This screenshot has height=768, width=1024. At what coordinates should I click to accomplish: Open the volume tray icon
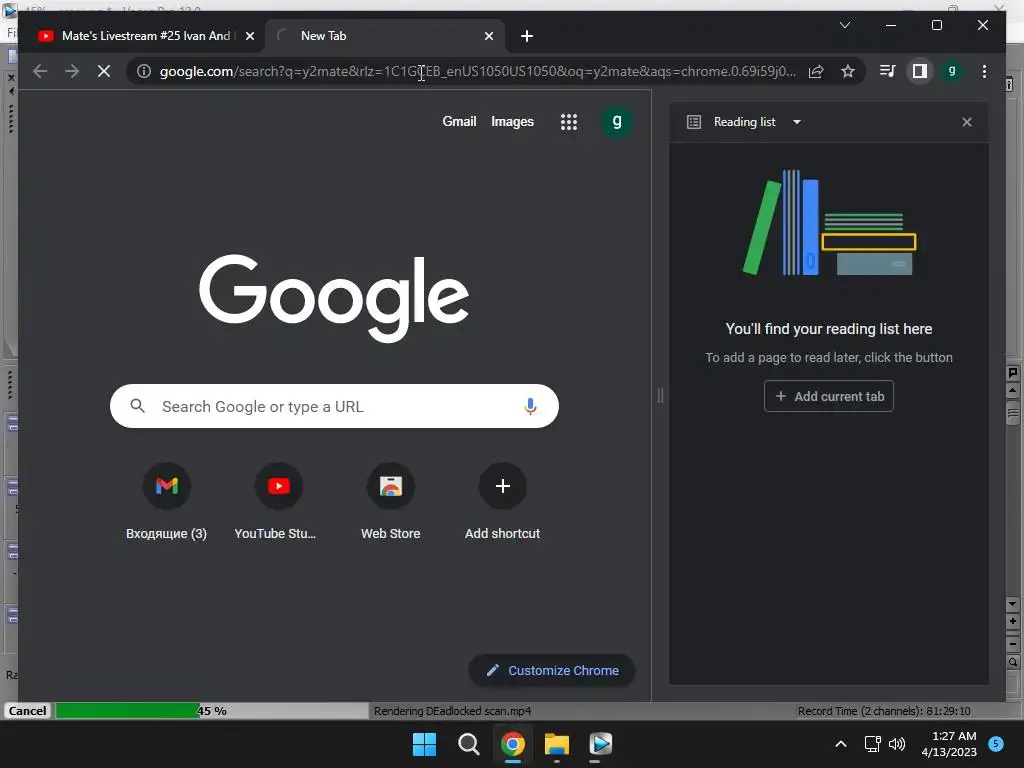pos(898,744)
